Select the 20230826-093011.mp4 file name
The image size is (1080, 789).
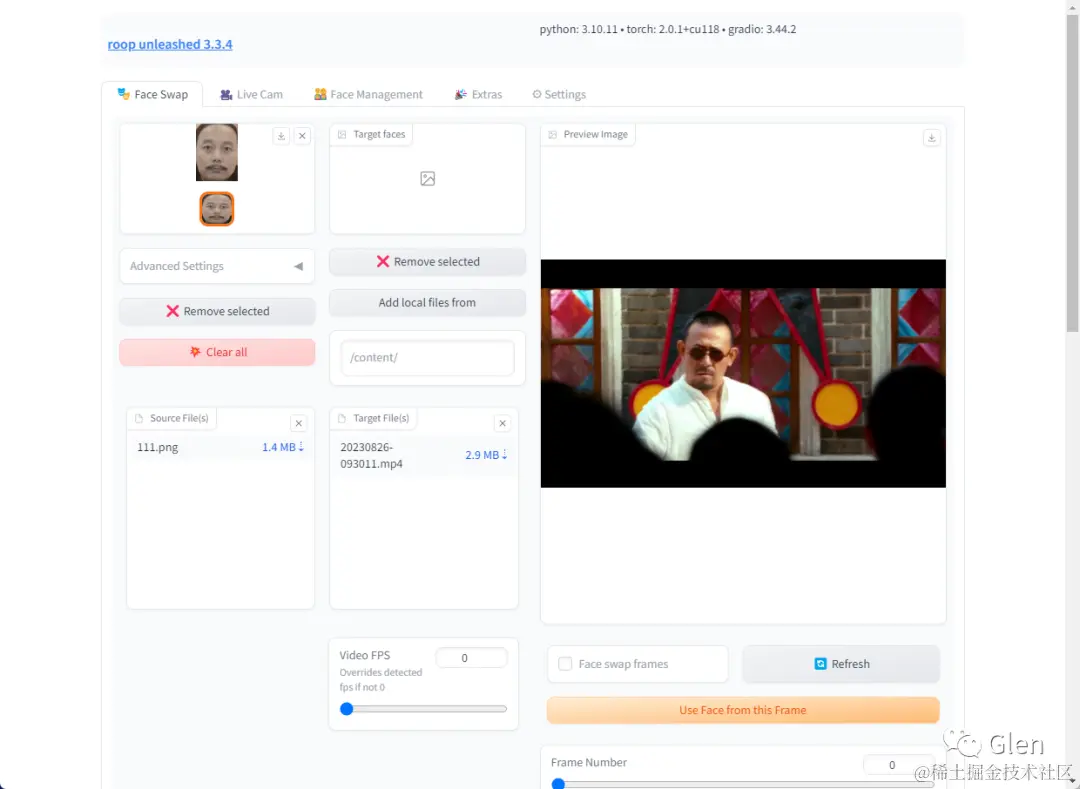372,455
